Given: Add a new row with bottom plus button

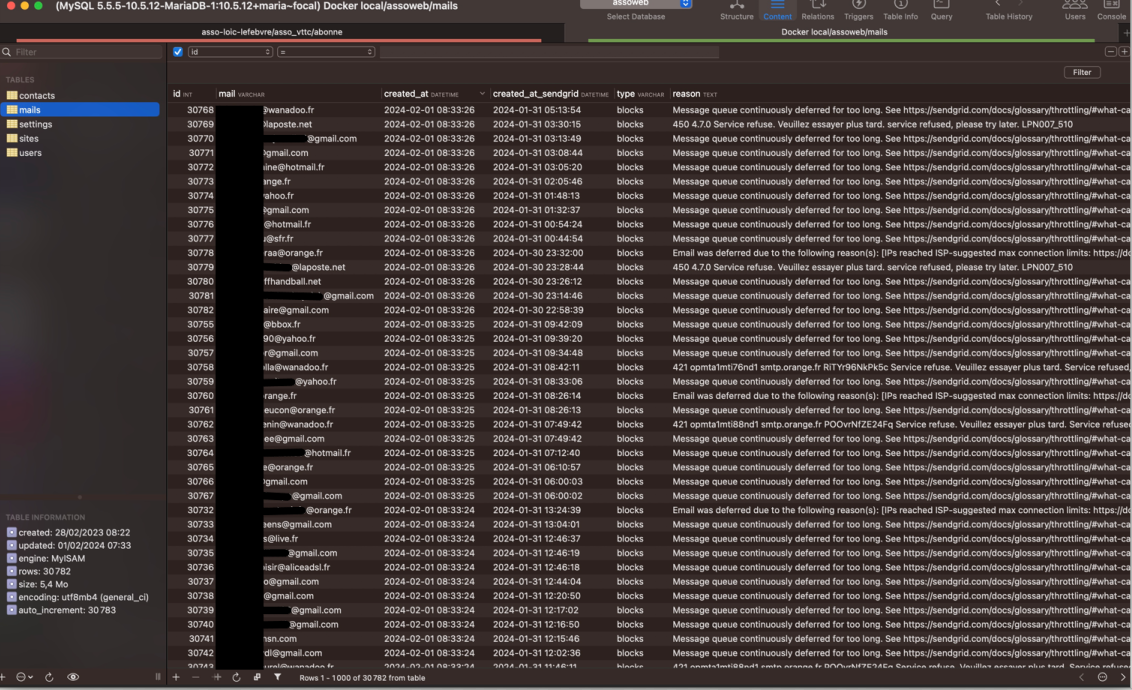Looking at the screenshot, I should 176,677.
